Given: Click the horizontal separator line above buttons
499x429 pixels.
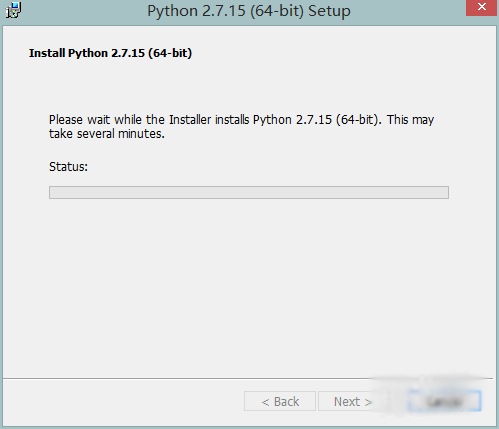Looking at the screenshot, I should click(248, 378).
